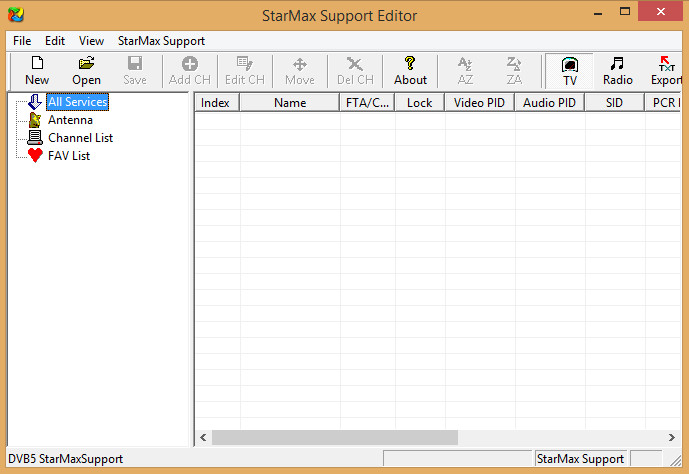Click the Del CH toolbar icon
The width and height of the screenshot is (689, 474).
[355, 64]
